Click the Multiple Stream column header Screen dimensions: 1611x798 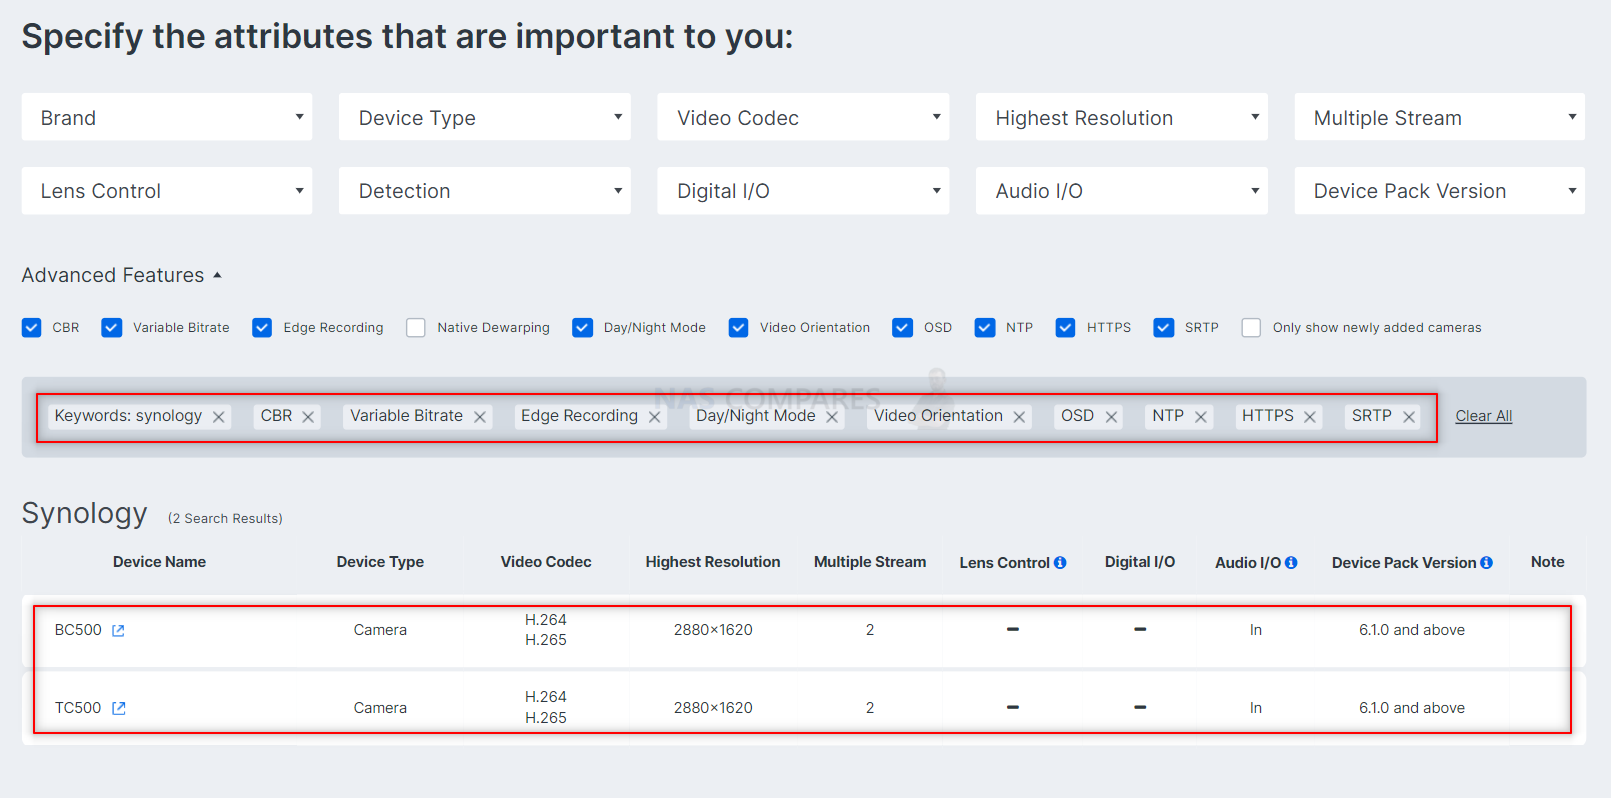coord(870,562)
